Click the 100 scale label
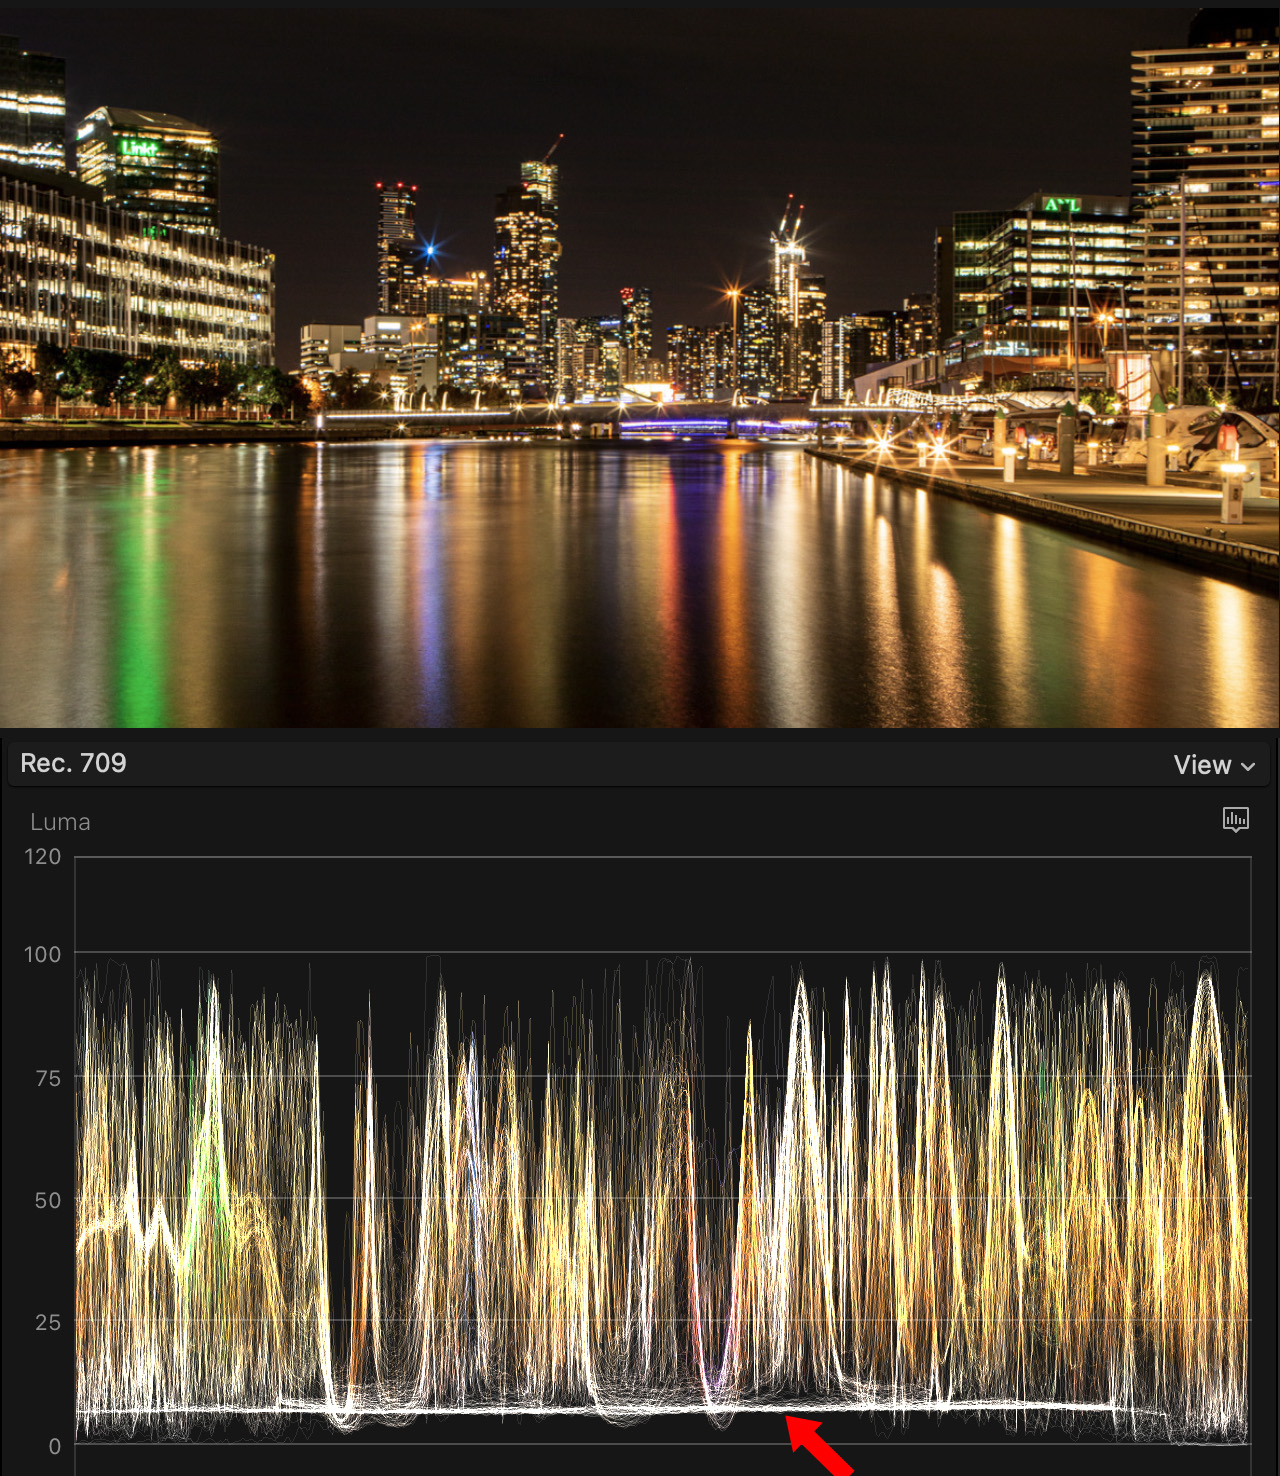 point(42,954)
